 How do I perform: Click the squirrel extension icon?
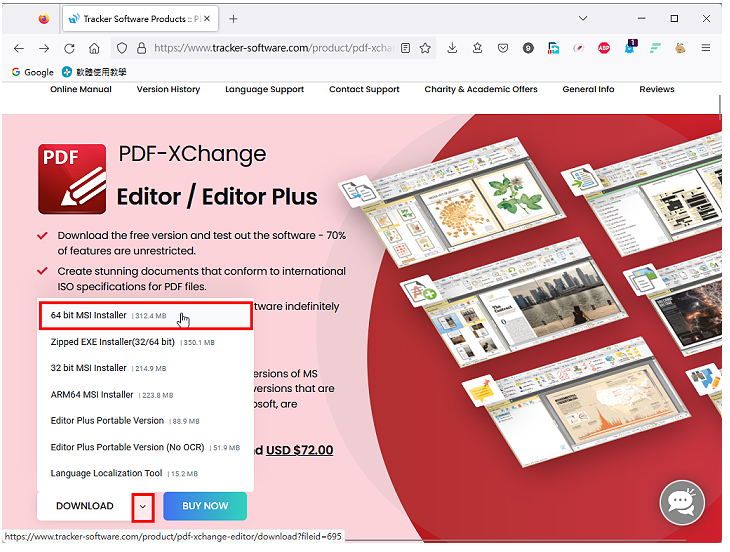pos(680,48)
